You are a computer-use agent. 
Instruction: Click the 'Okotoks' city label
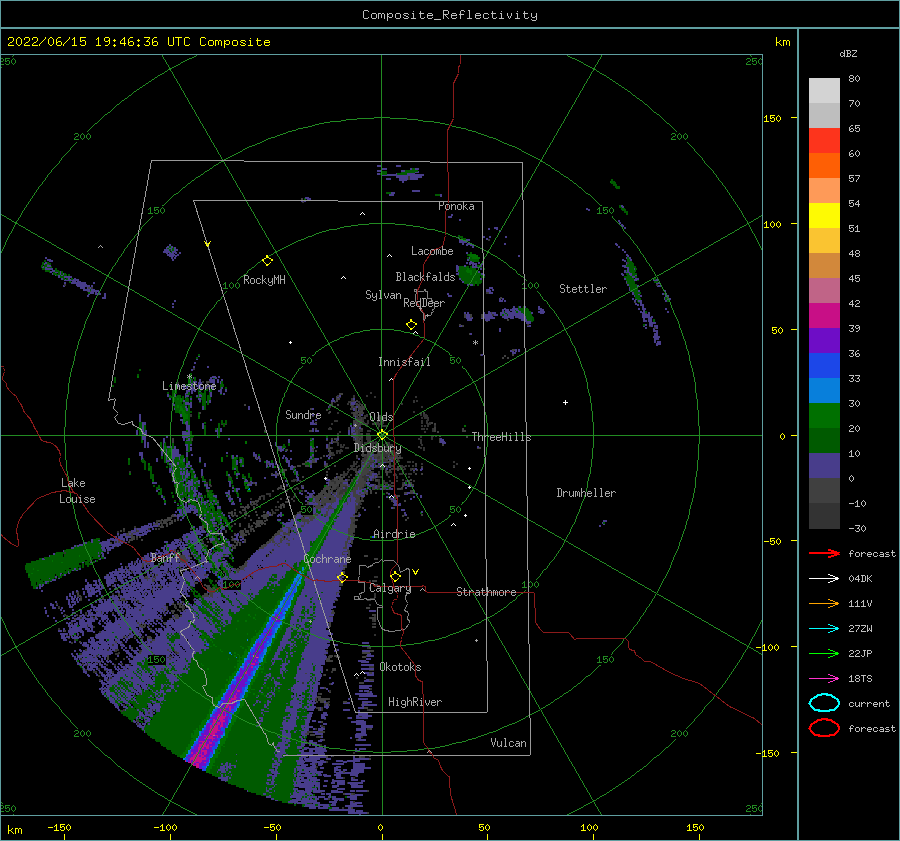click(400, 667)
